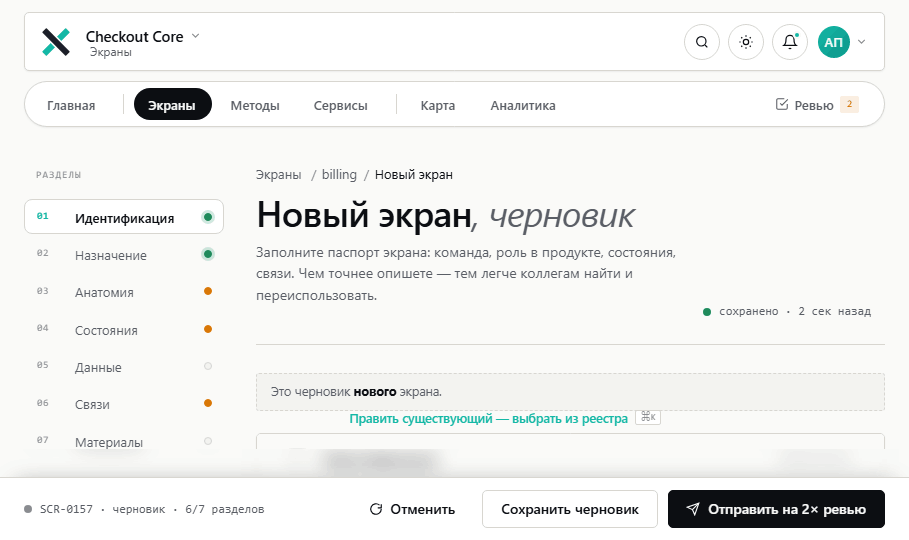Click the empty status dot of Данные

(208, 366)
